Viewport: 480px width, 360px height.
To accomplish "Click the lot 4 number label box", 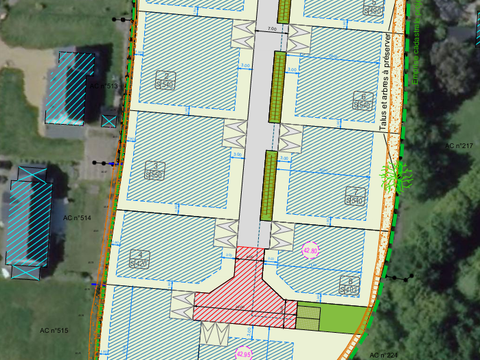I will pyautogui.click(x=140, y=259).
